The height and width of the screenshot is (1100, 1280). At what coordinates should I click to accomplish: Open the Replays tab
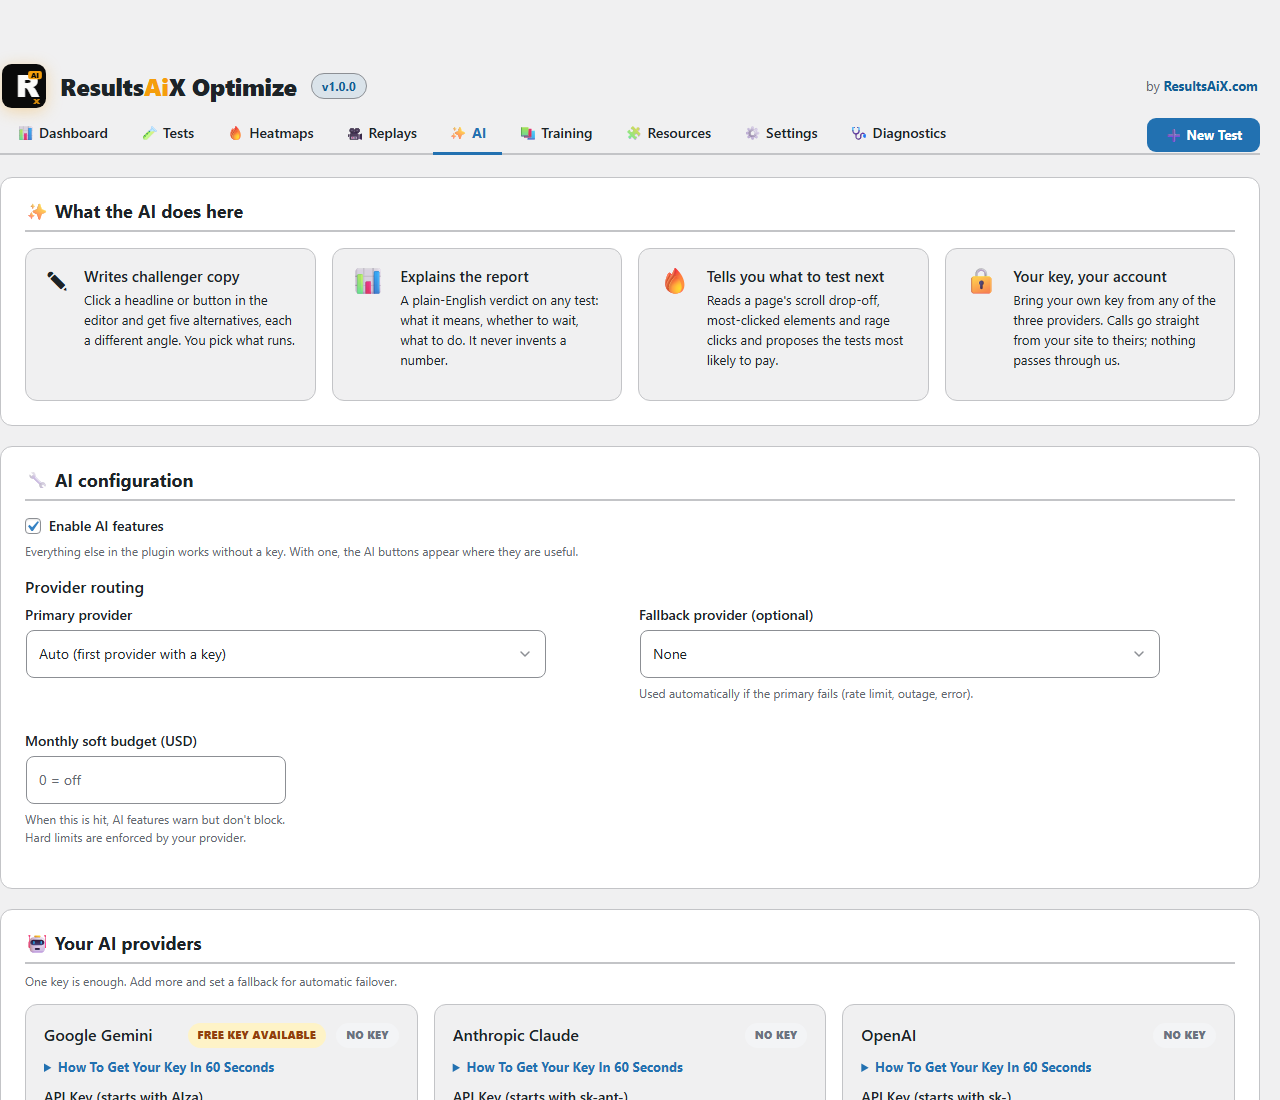tap(382, 133)
